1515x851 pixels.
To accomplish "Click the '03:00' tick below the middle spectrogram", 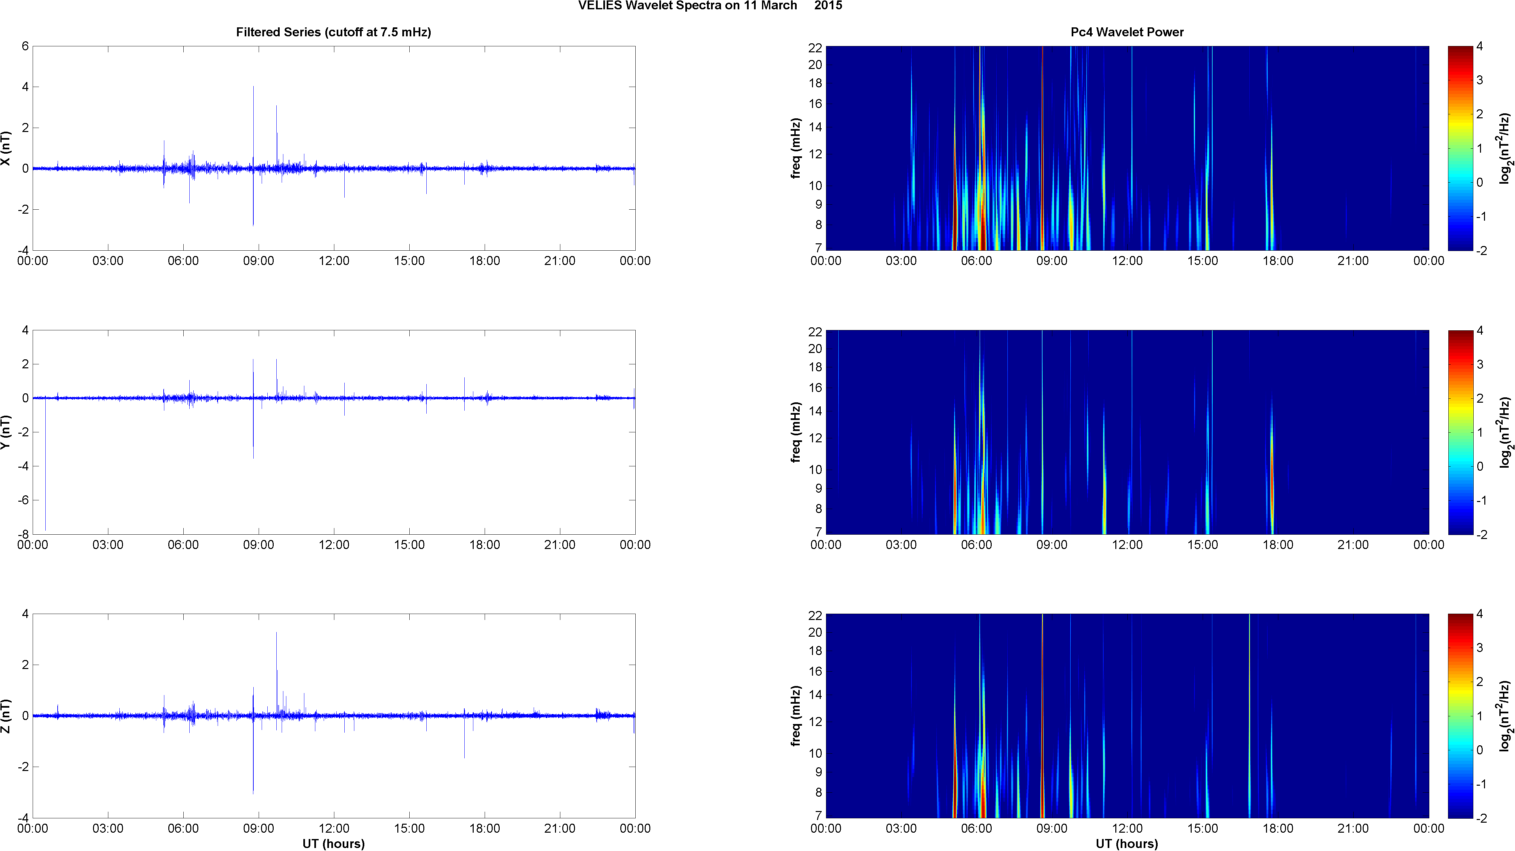I will click(901, 545).
